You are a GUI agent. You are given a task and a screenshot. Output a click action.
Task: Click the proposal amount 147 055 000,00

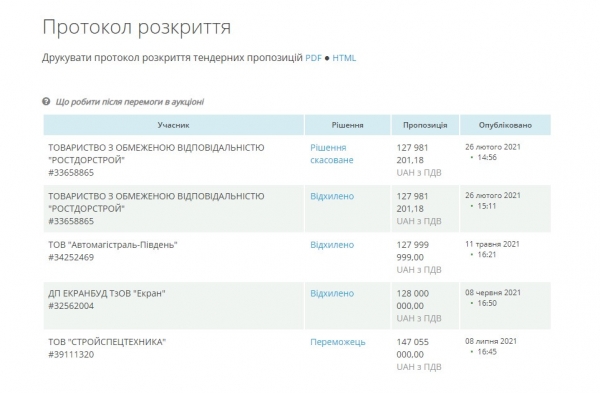pos(412,348)
